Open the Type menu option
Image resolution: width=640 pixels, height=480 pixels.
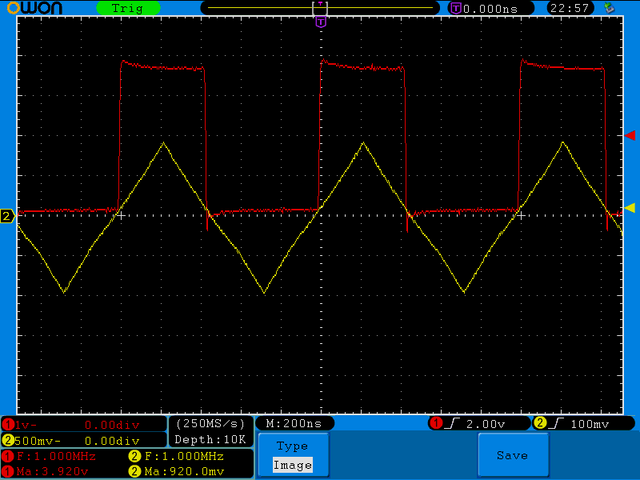(293, 446)
